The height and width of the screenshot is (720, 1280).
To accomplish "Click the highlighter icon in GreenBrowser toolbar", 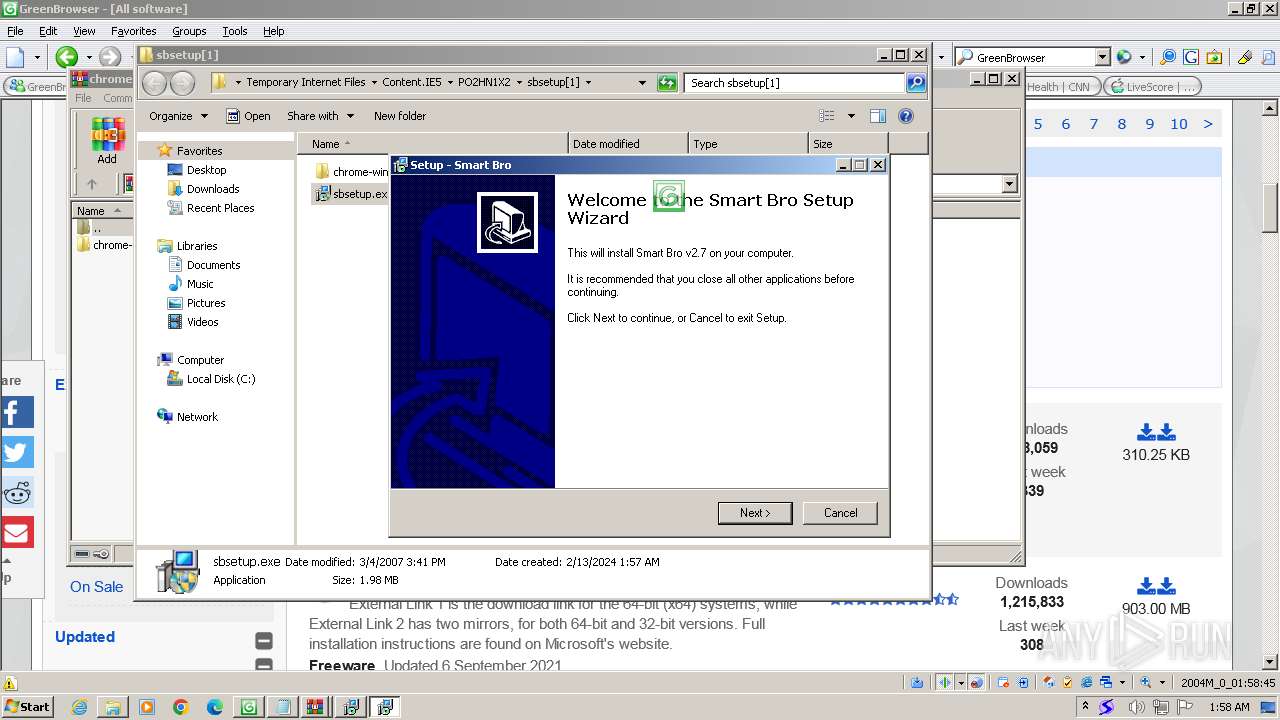I will [1244, 57].
